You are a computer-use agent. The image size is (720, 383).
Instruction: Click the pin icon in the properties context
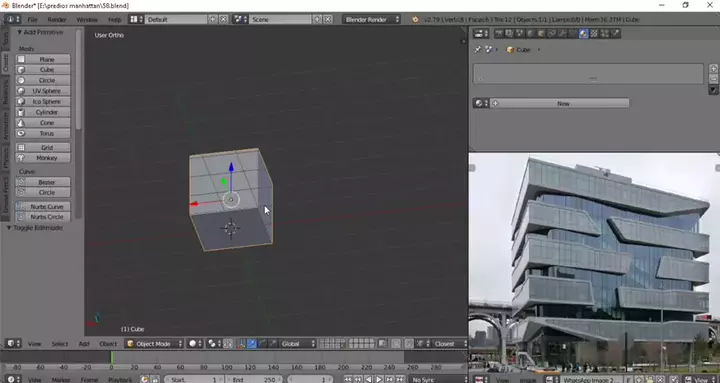(478, 50)
